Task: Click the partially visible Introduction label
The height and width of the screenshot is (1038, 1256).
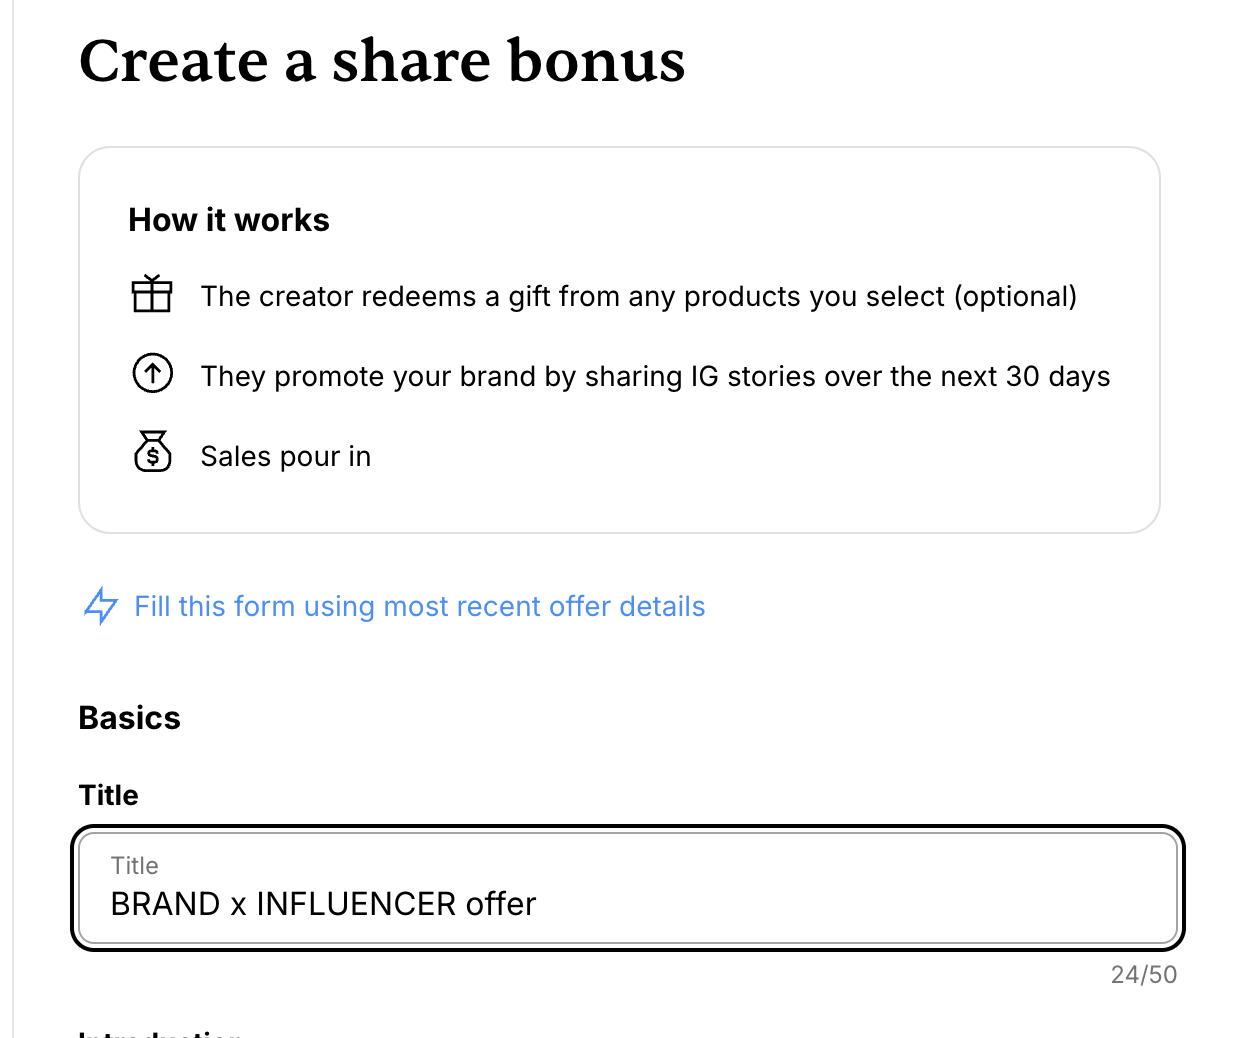Action: tap(160, 1032)
